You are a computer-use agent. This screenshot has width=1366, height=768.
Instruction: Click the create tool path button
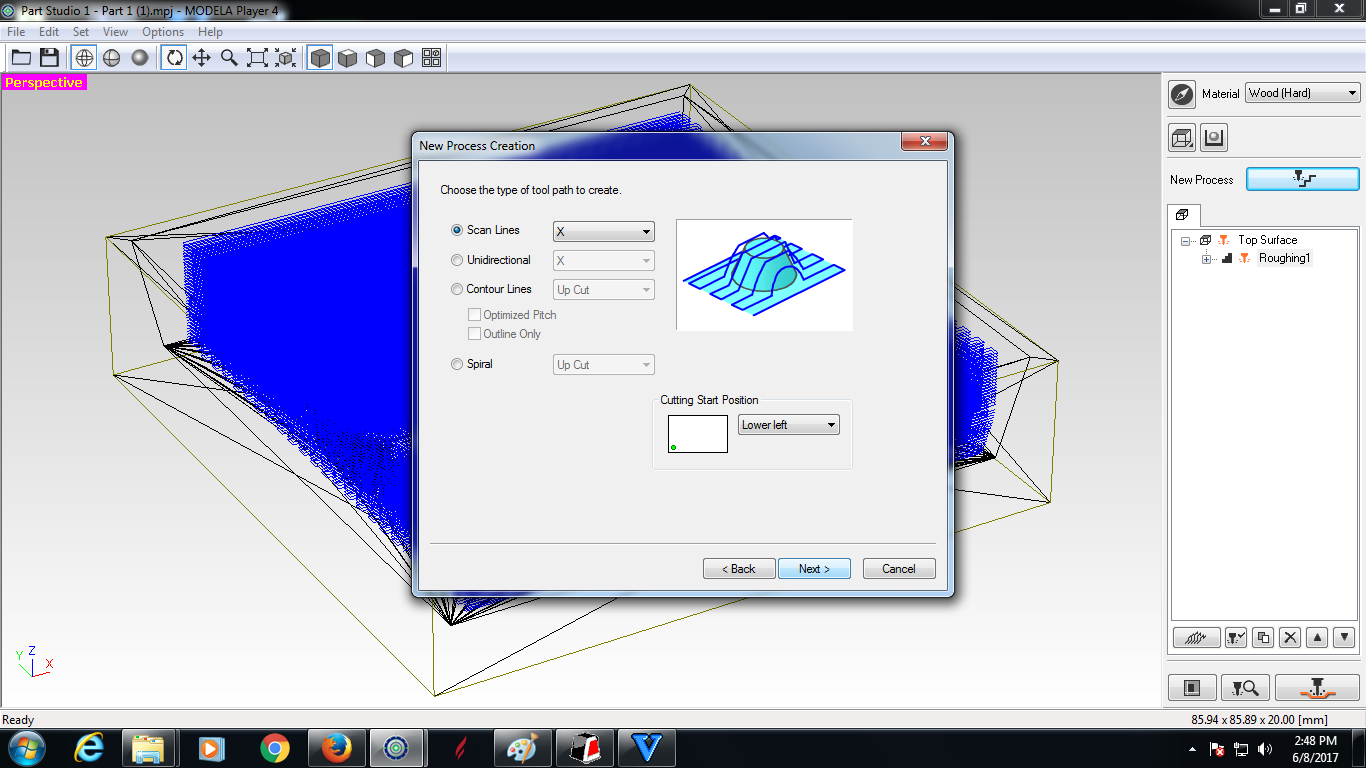[1196, 637]
